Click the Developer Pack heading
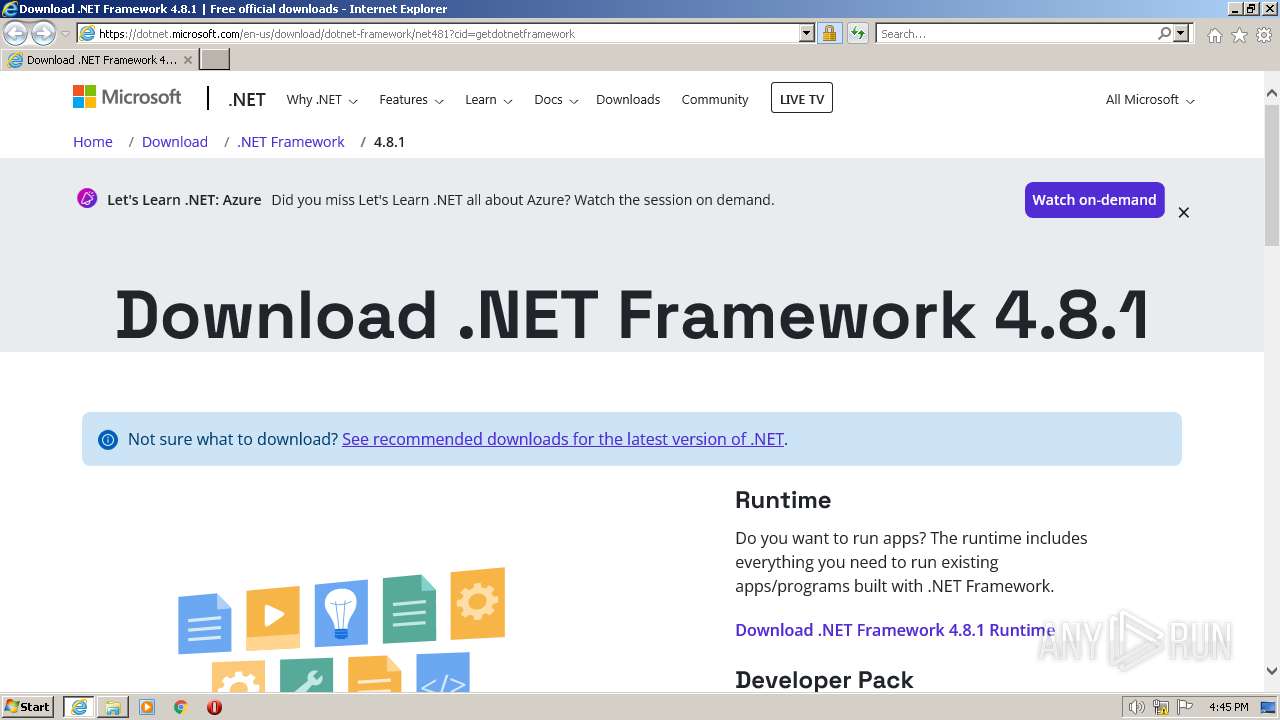Viewport: 1280px width, 720px height. tap(824, 680)
